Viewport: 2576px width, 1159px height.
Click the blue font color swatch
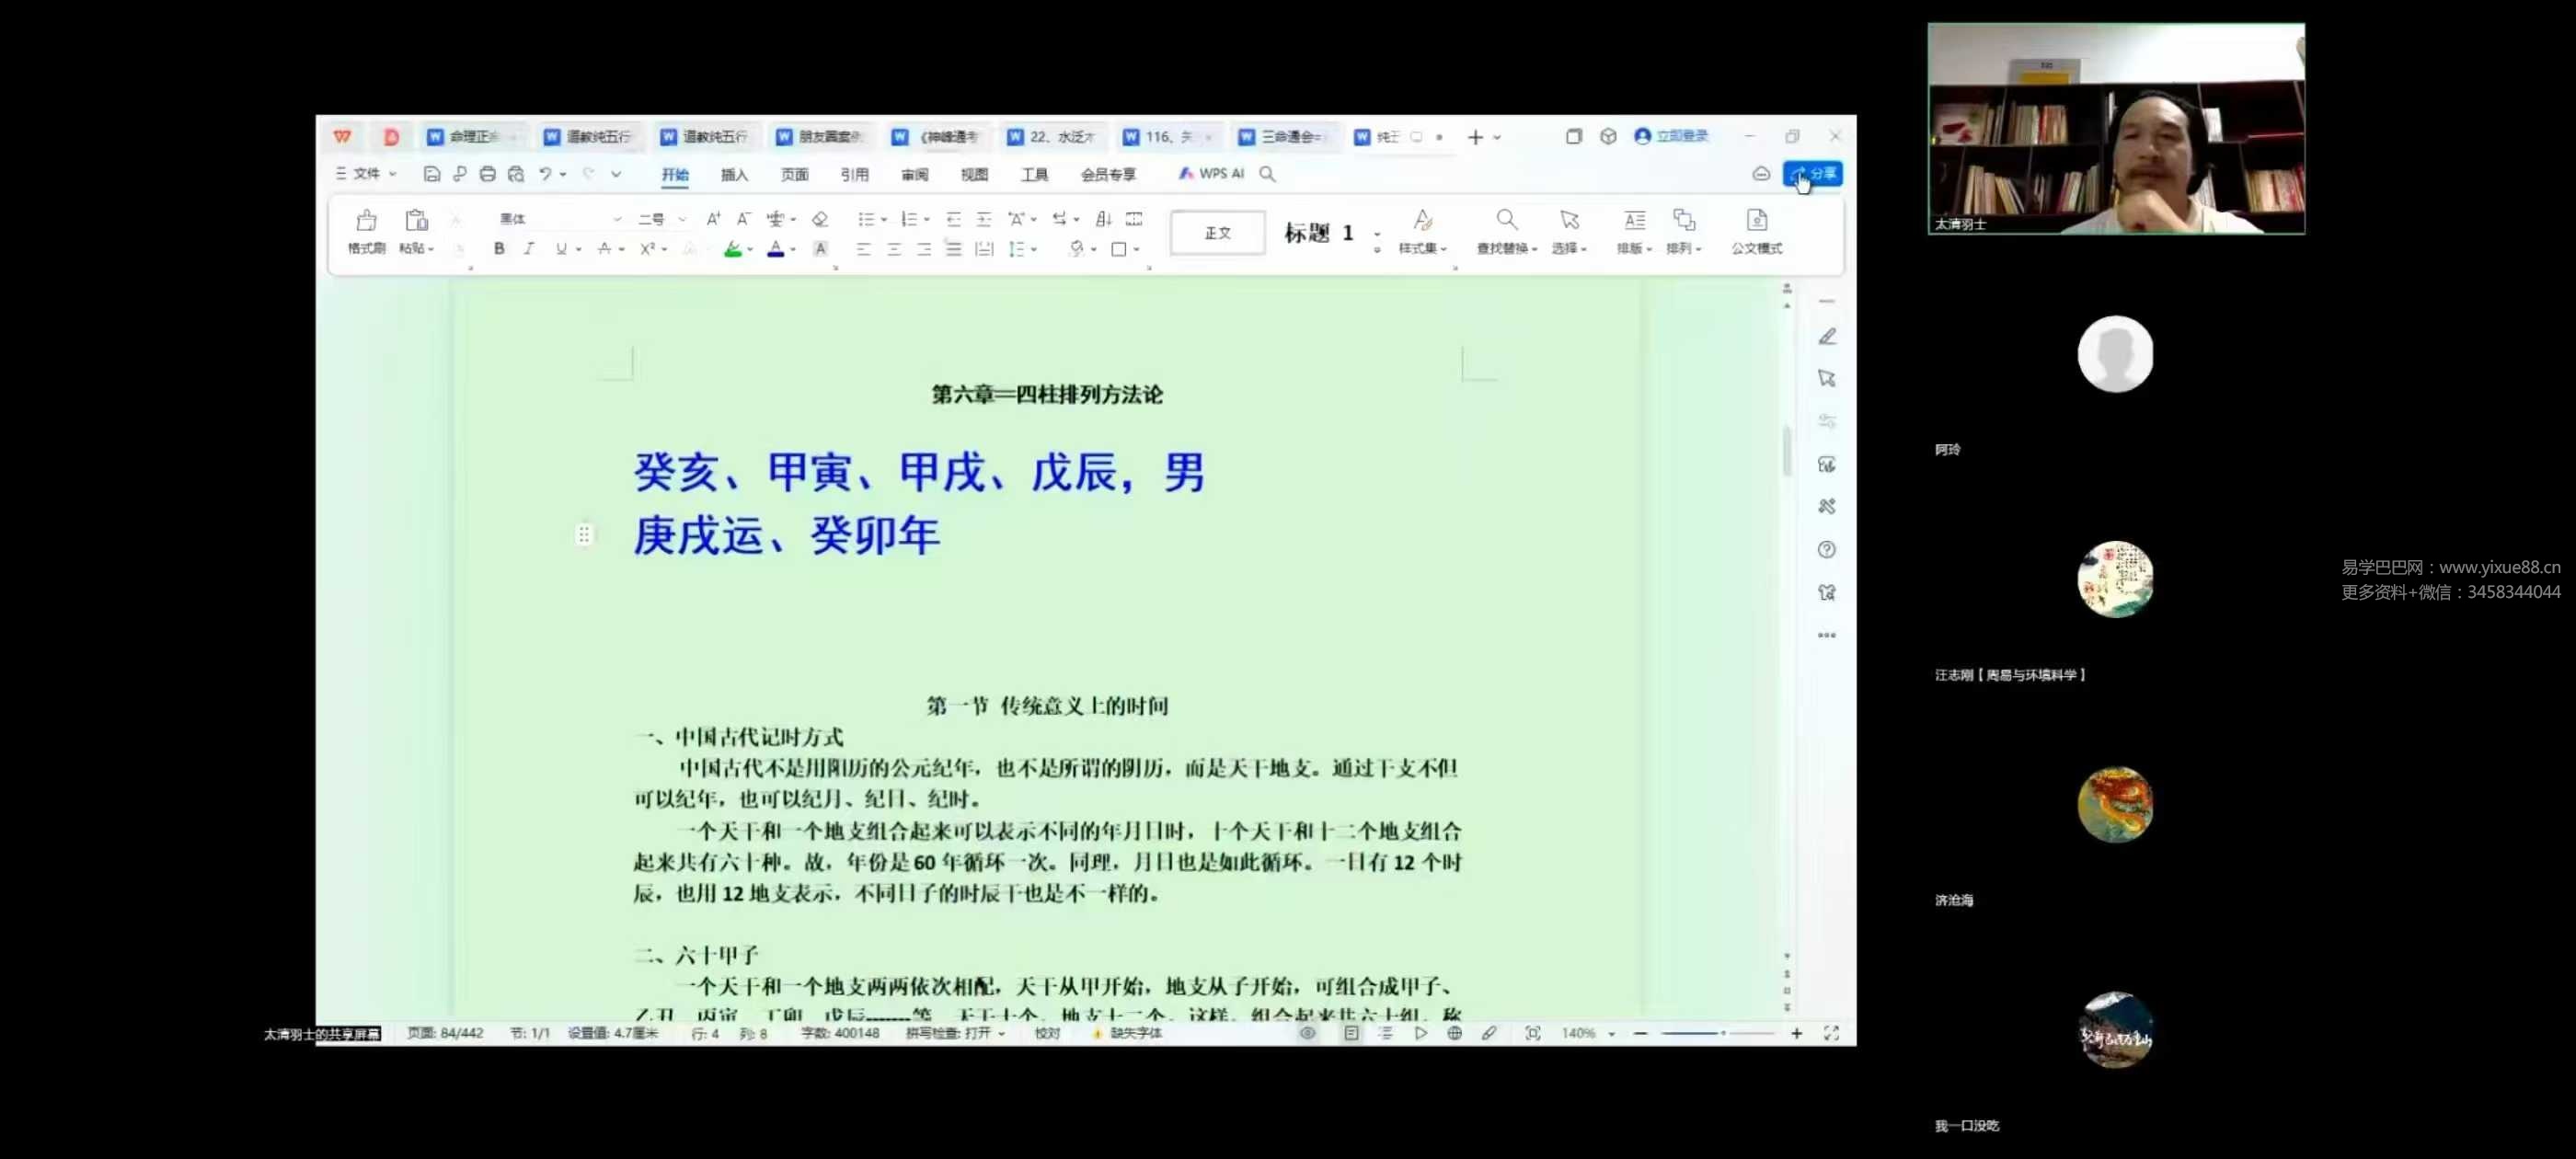pos(775,249)
